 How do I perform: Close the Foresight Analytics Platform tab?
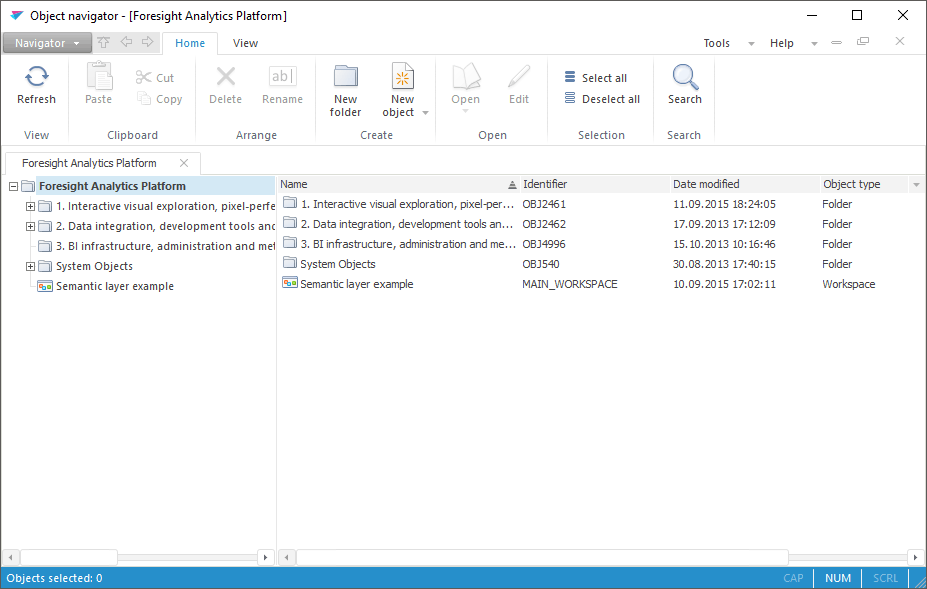pyautogui.click(x=184, y=163)
